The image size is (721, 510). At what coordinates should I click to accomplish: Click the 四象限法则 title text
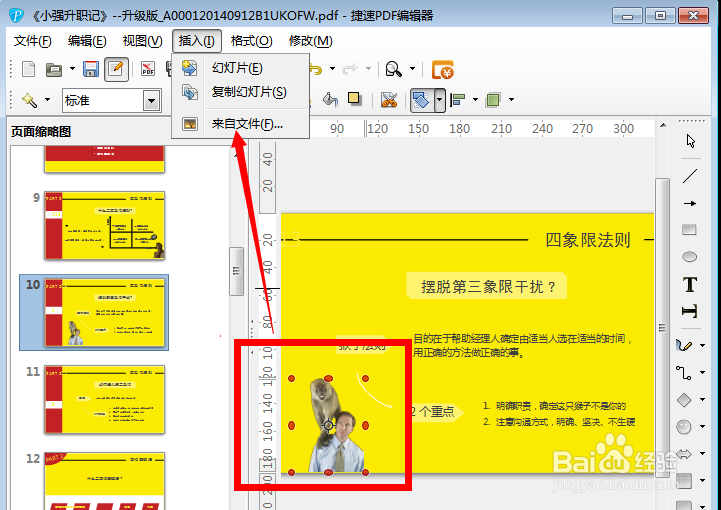tap(588, 240)
